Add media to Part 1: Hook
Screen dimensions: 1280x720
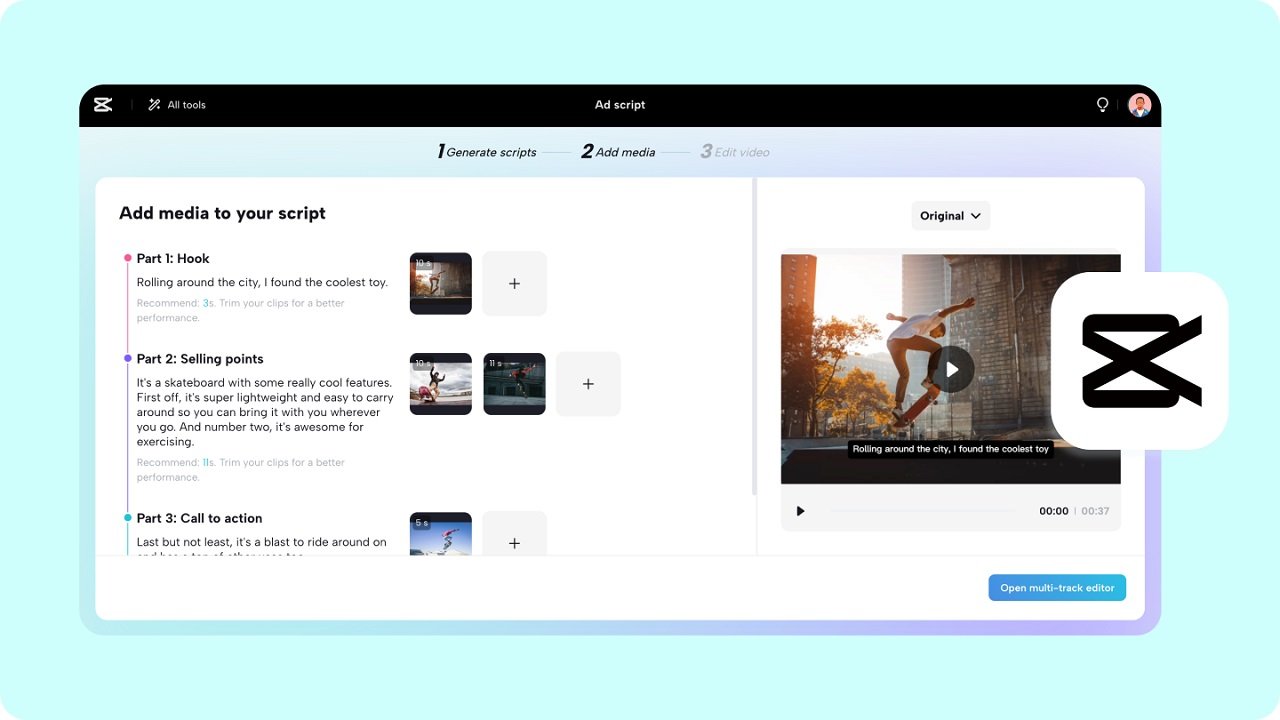coord(514,283)
